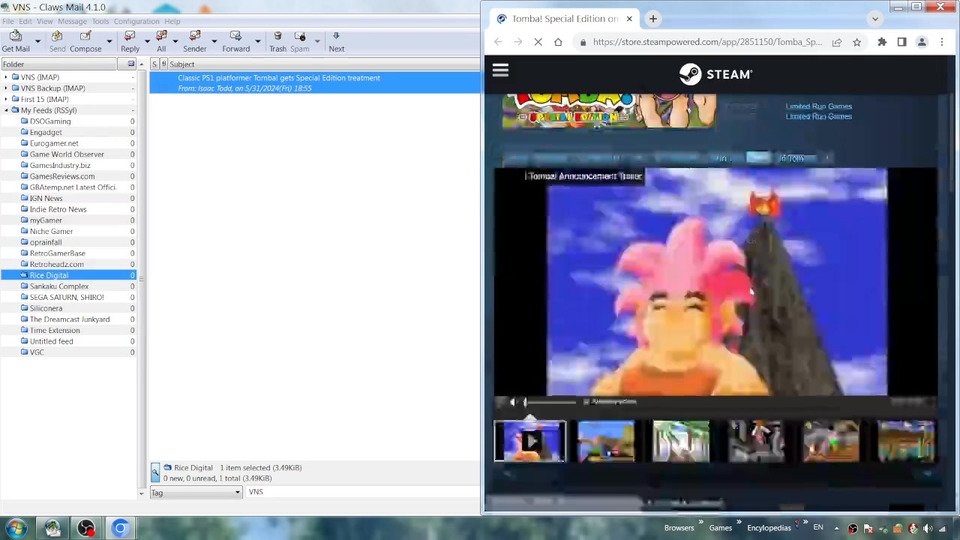This screenshot has width=960, height=540.
Task: Open browser extensions puzzle icon
Action: [882, 42]
